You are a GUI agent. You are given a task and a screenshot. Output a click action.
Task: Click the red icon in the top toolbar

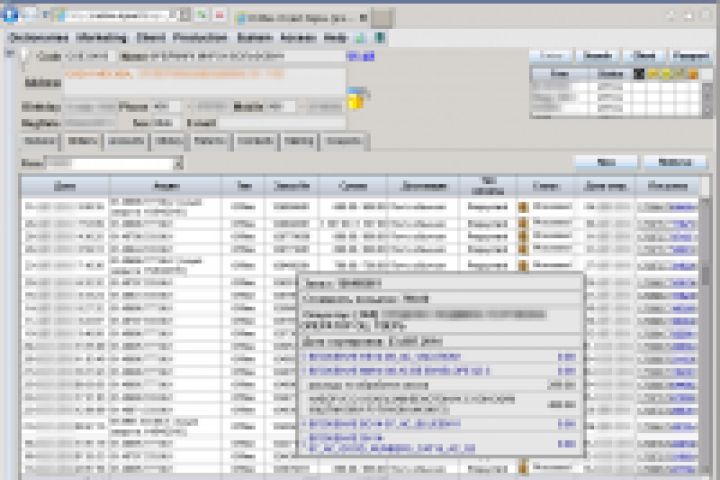click(219, 15)
